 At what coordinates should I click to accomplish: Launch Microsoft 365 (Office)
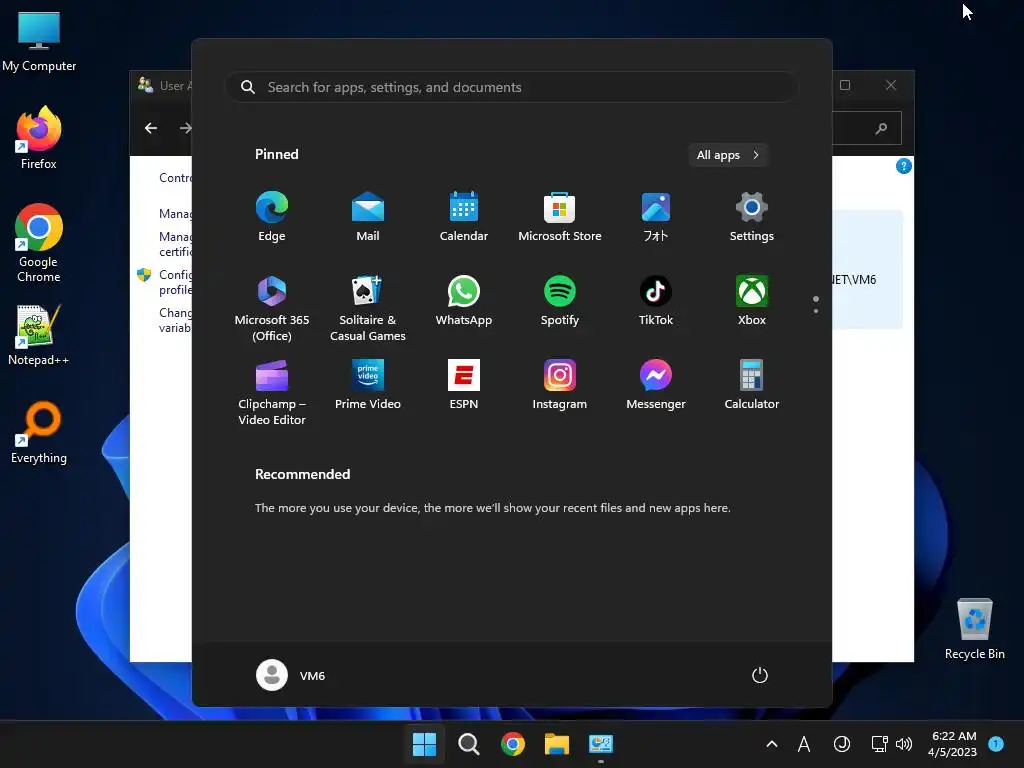[x=272, y=308]
